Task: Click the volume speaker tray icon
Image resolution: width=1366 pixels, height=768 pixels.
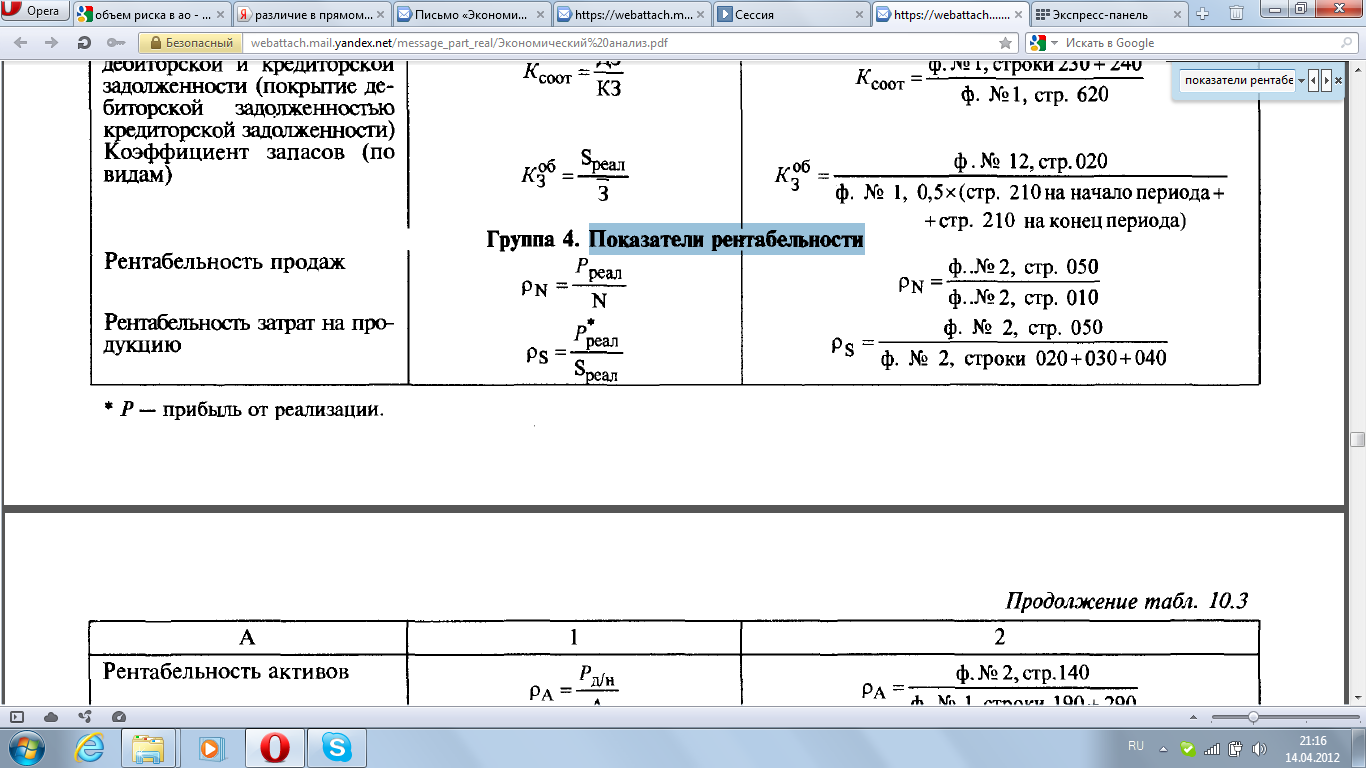Action: click(1259, 748)
